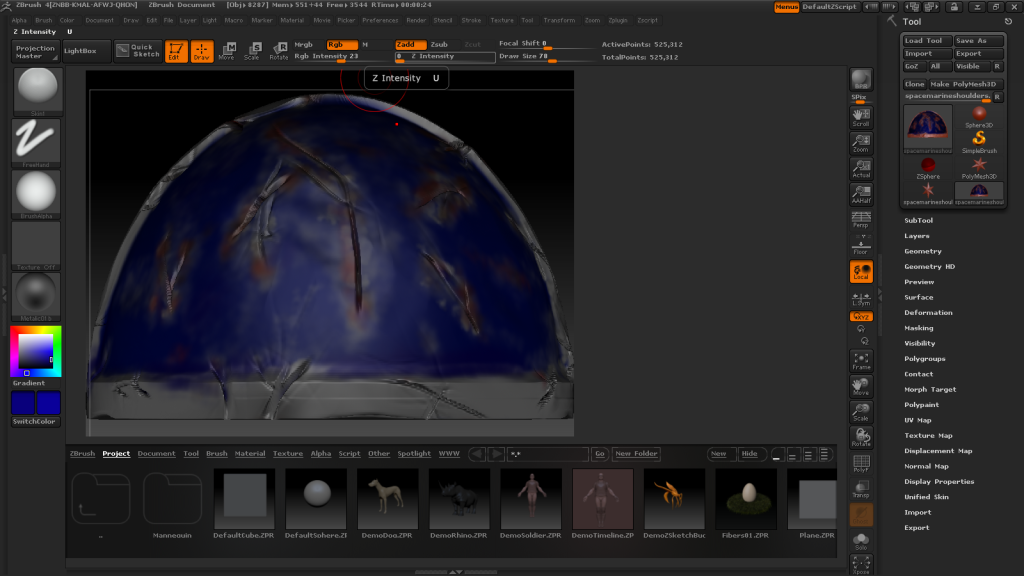Select the Zoom canvas icon
The image size is (1024, 576).
point(861,143)
